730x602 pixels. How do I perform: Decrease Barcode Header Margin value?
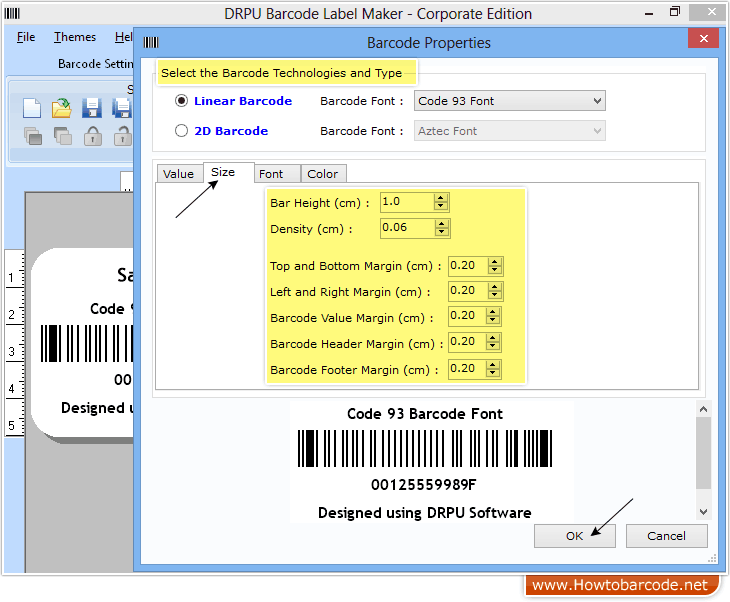[x=493, y=347]
